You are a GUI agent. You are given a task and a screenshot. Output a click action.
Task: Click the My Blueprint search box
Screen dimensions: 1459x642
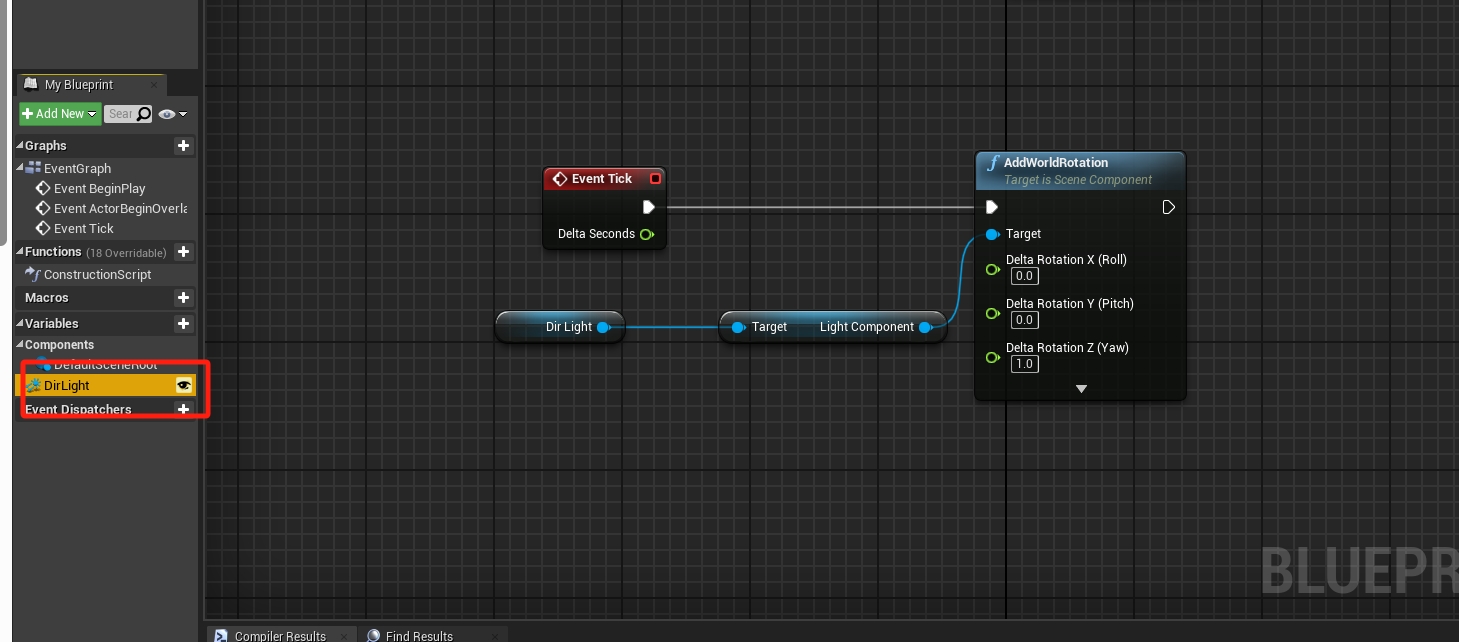(x=121, y=114)
